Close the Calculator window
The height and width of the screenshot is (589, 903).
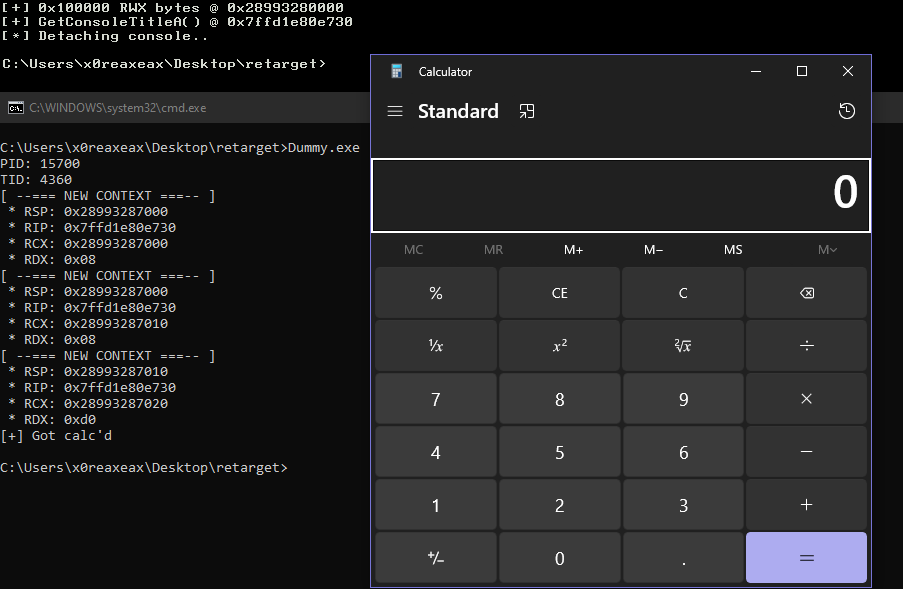848,71
